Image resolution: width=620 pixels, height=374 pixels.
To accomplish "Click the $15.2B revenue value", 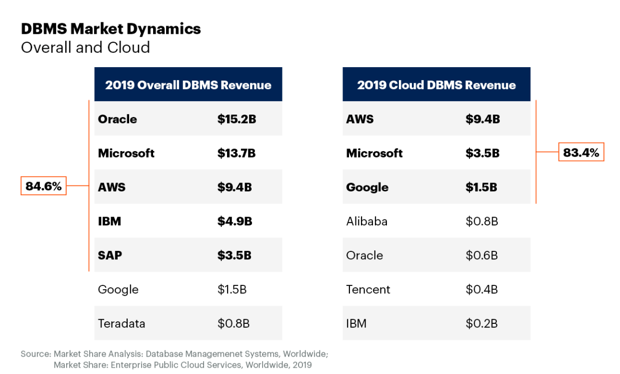I will click(x=236, y=119).
